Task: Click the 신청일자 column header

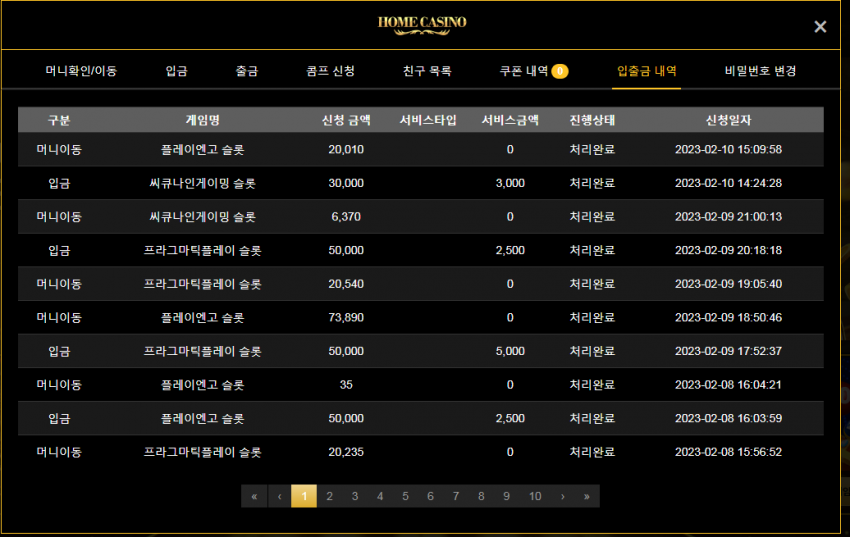Action: pos(728,120)
